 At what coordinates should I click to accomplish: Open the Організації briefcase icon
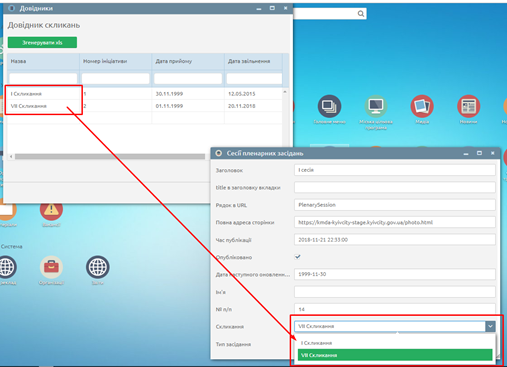click(51, 267)
